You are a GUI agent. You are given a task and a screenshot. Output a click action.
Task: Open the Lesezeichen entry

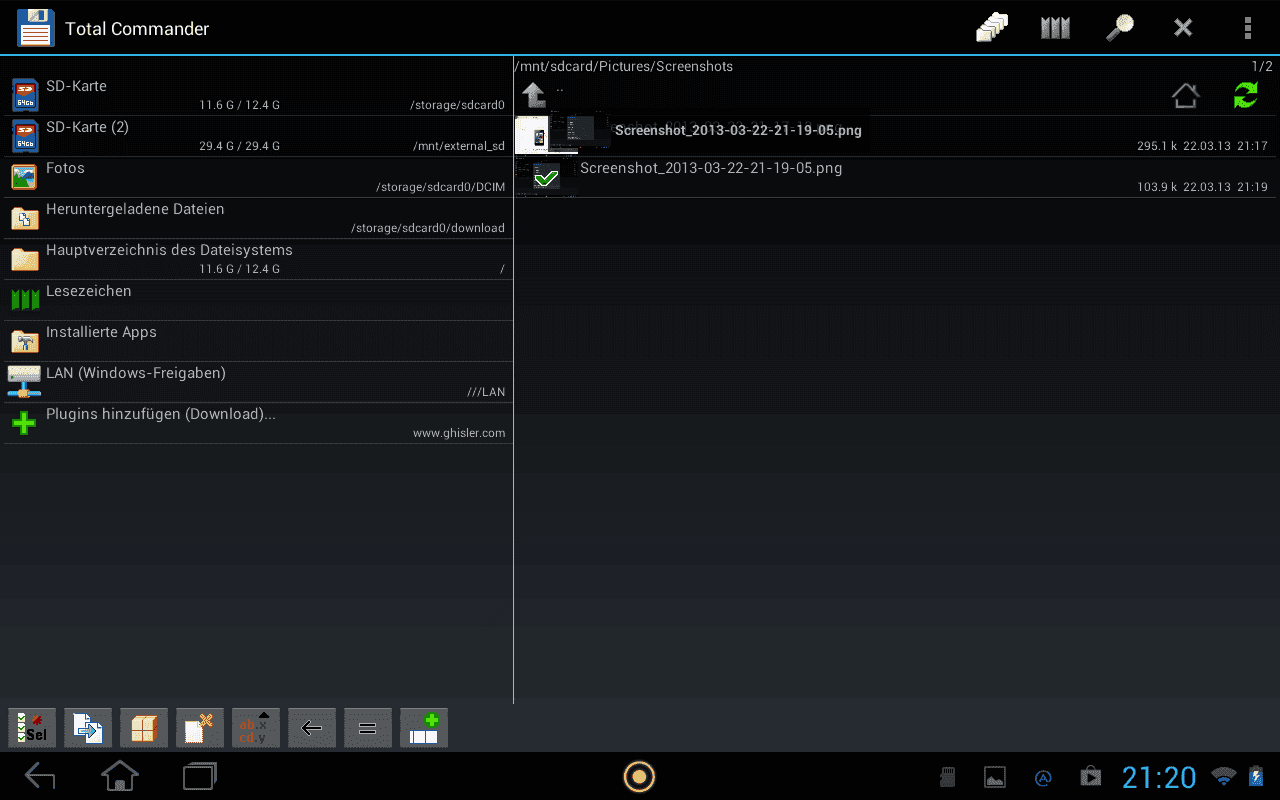click(258, 300)
